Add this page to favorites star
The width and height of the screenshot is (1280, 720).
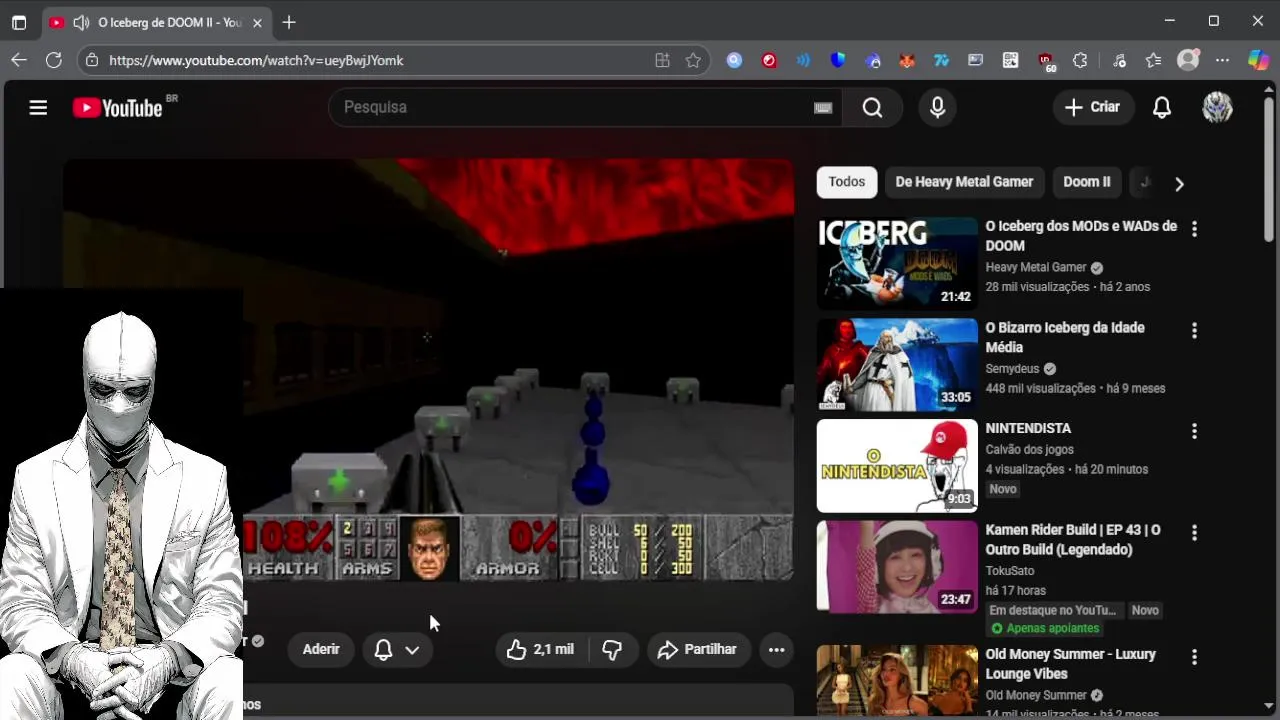pos(693,60)
